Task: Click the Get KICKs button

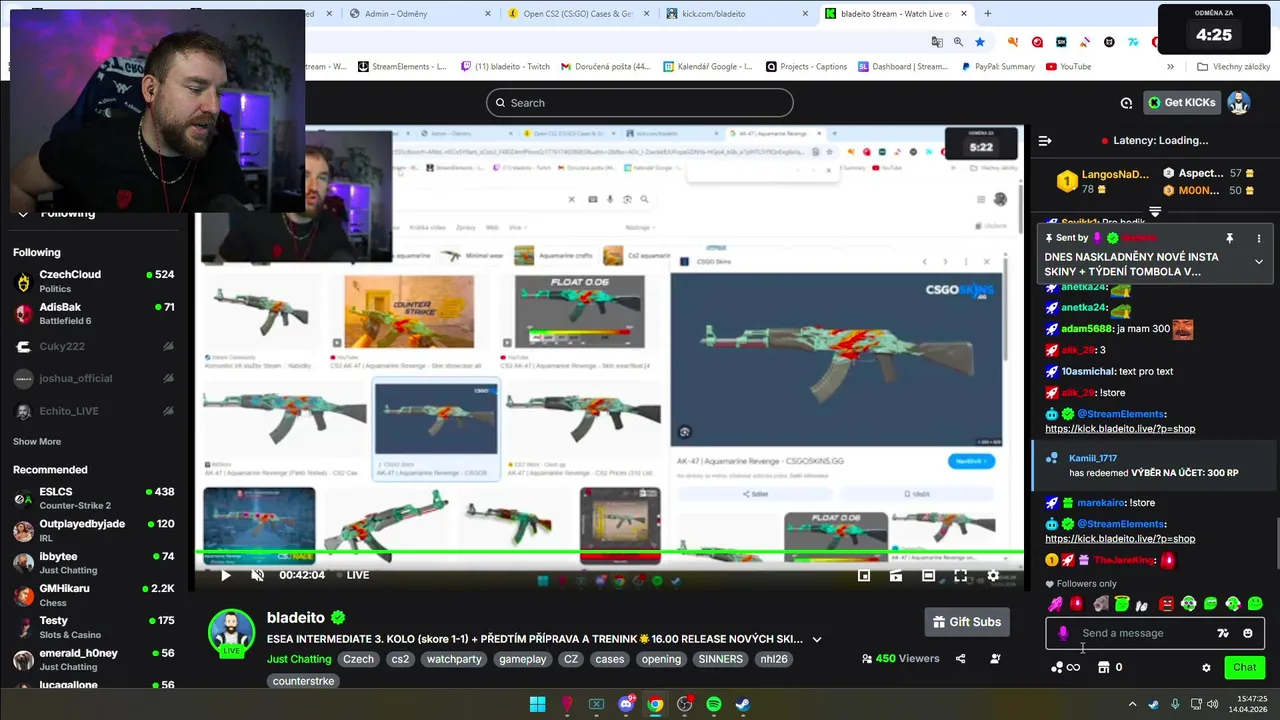Action: (1183, 102)
